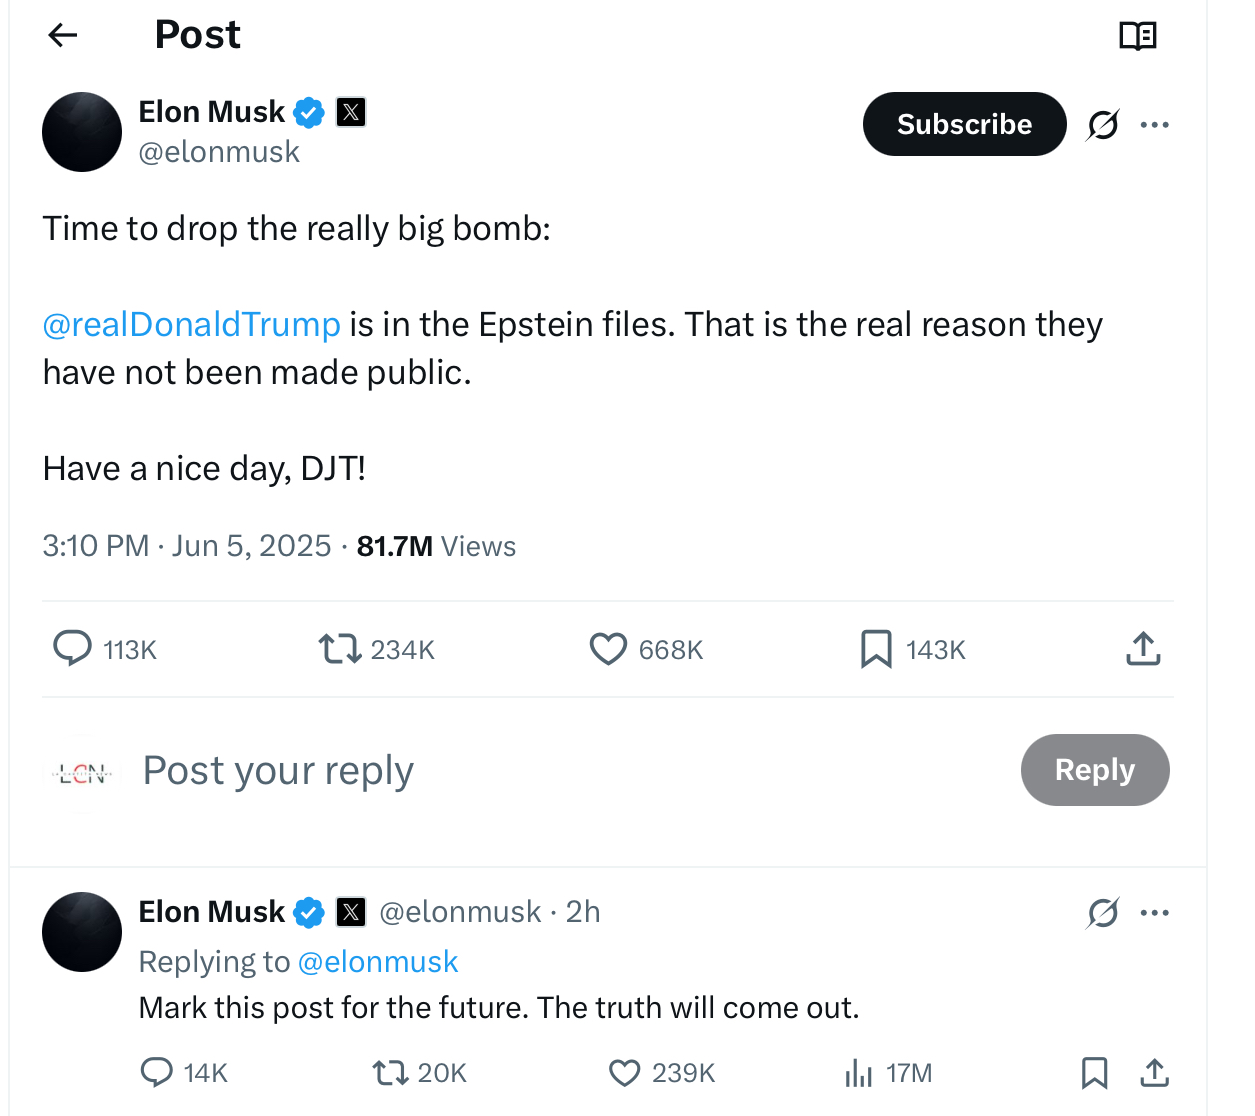Click the Post your reply field
This screenshot has width=1255, height=1116.
pos(278,770)
